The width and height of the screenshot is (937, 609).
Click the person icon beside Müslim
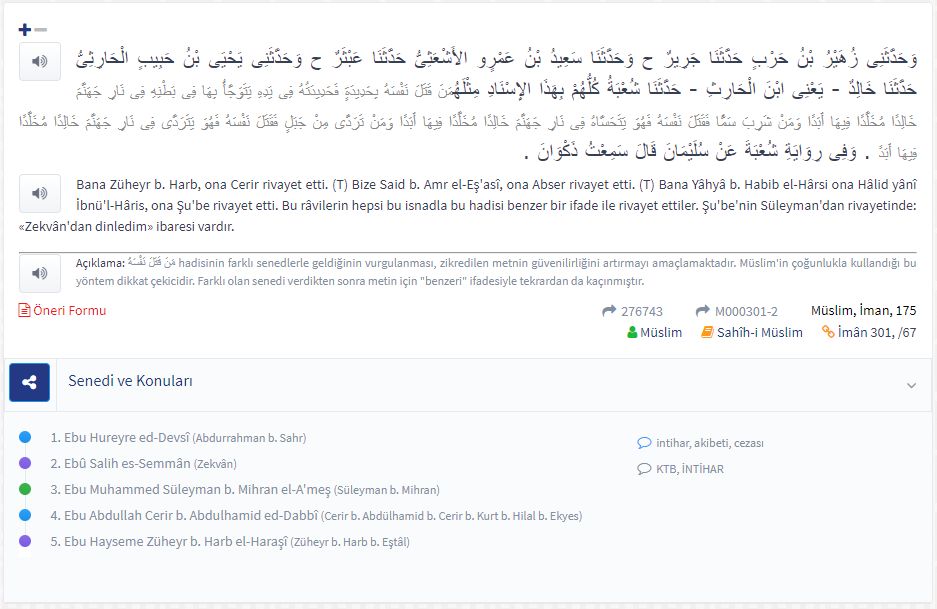click(632, 332)
